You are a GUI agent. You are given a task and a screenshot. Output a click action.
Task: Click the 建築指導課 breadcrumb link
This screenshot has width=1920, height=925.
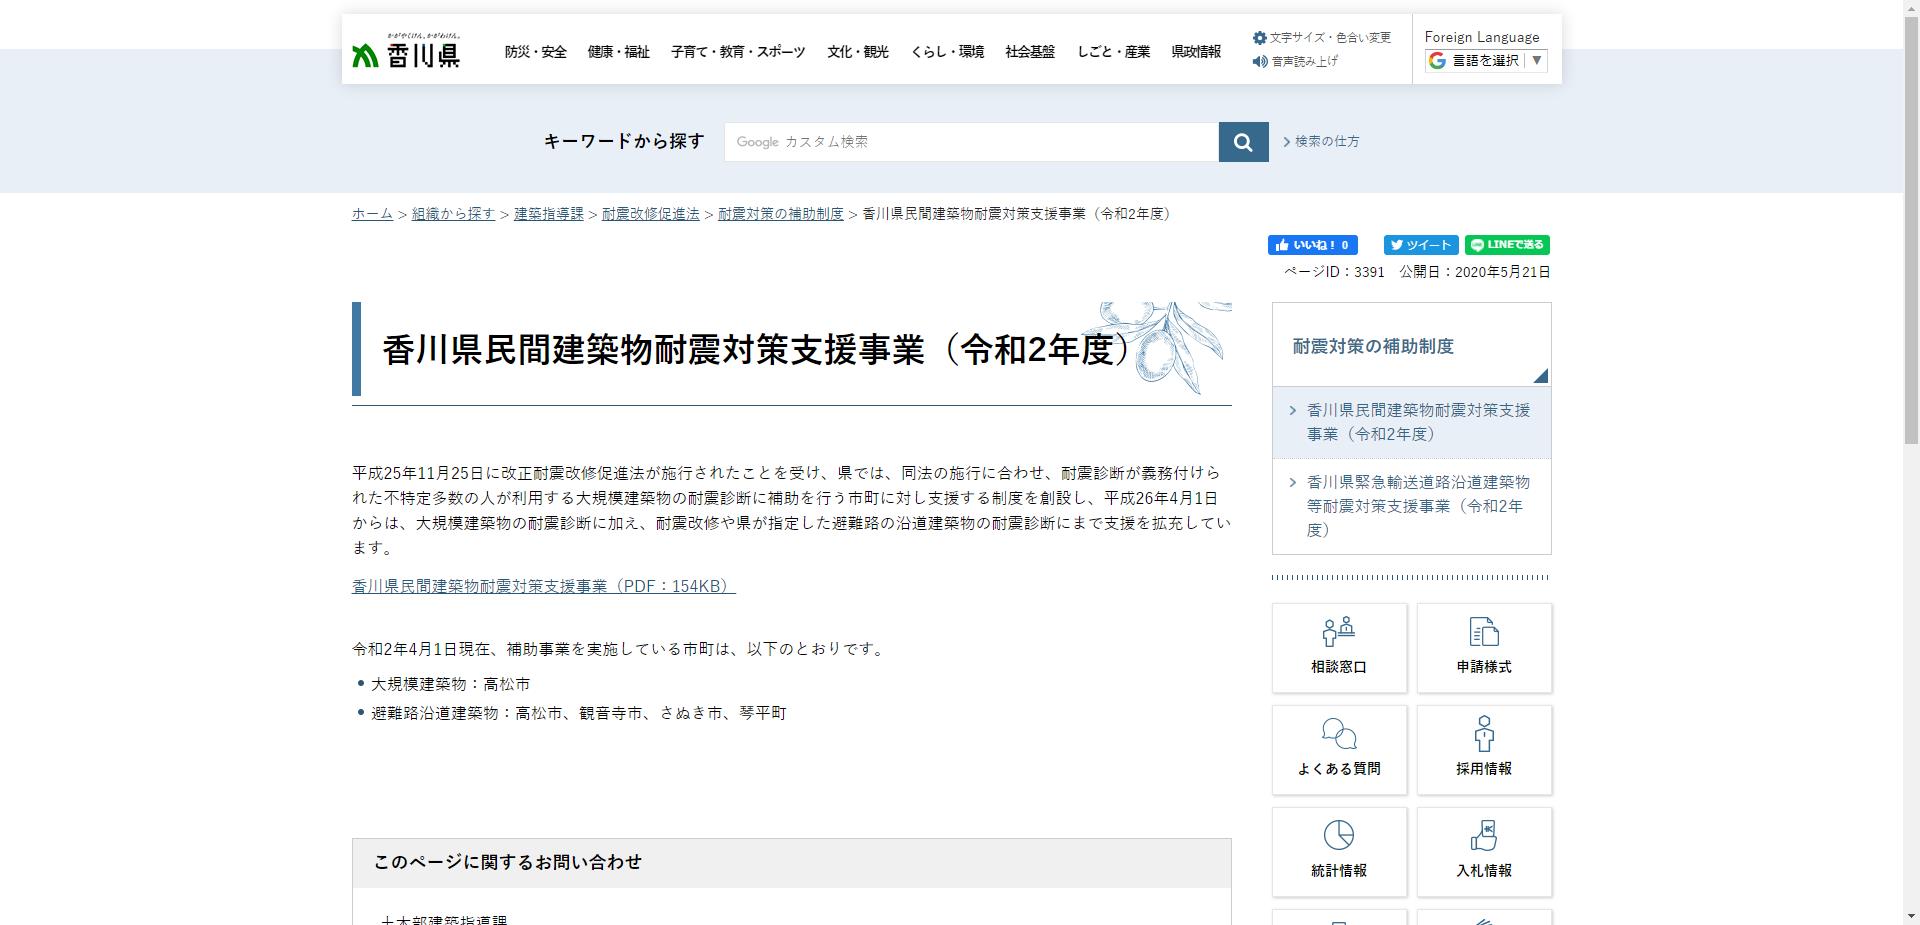[548, 214]
